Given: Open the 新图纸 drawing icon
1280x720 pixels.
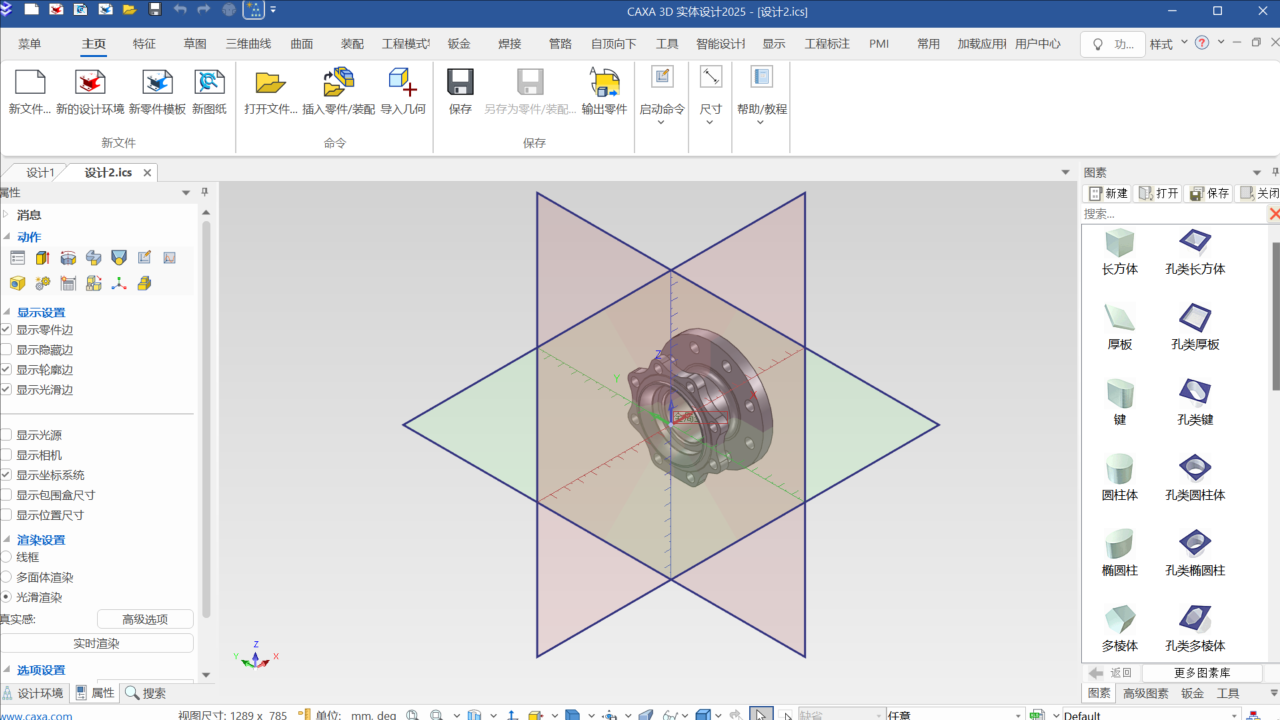Looking at the screenshot, I should pyautogui.click(x=209, y=82).
